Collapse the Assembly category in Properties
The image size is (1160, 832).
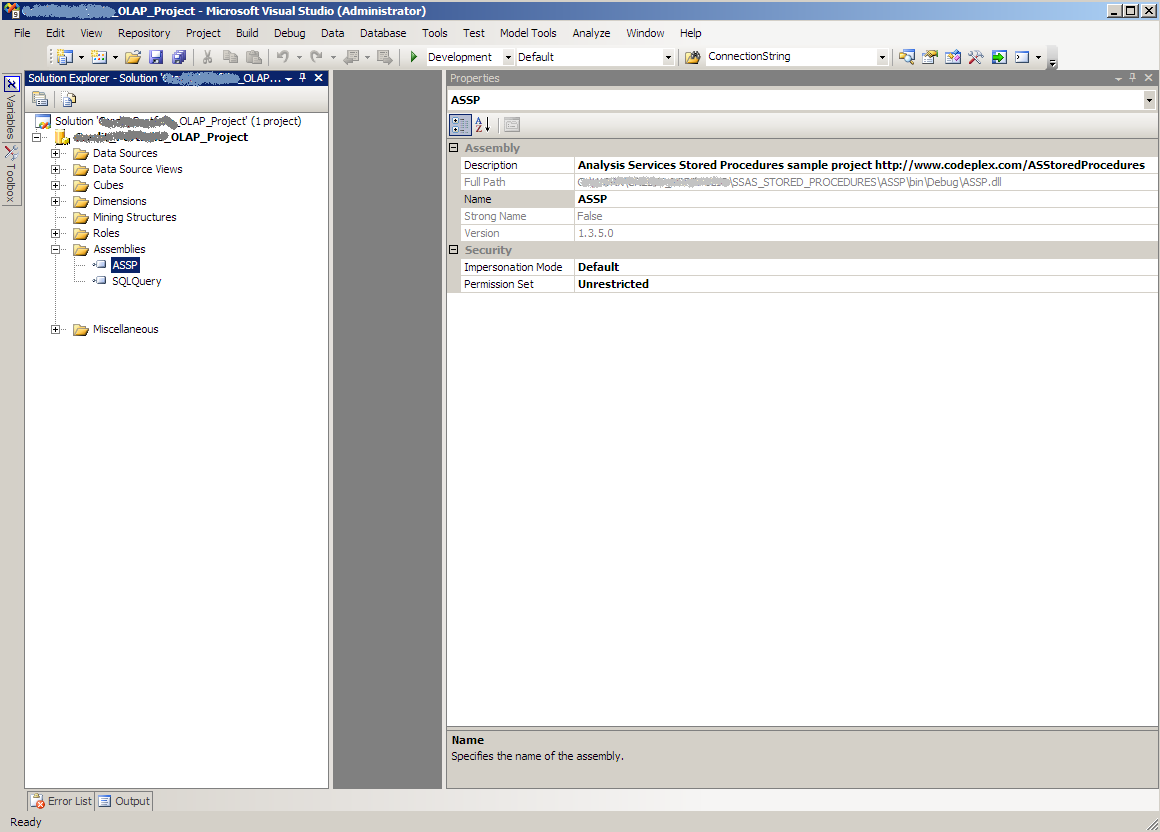(453, 148)
